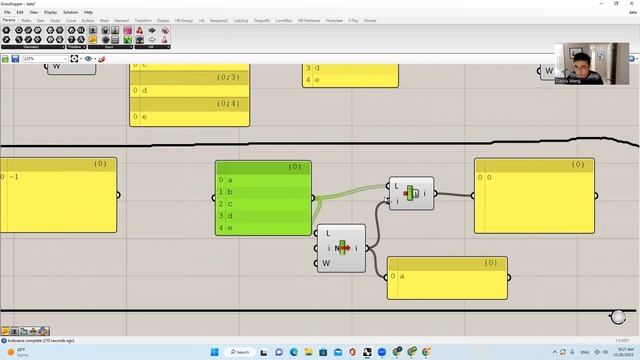Click item '2 c' in green panel

(263, 204)
